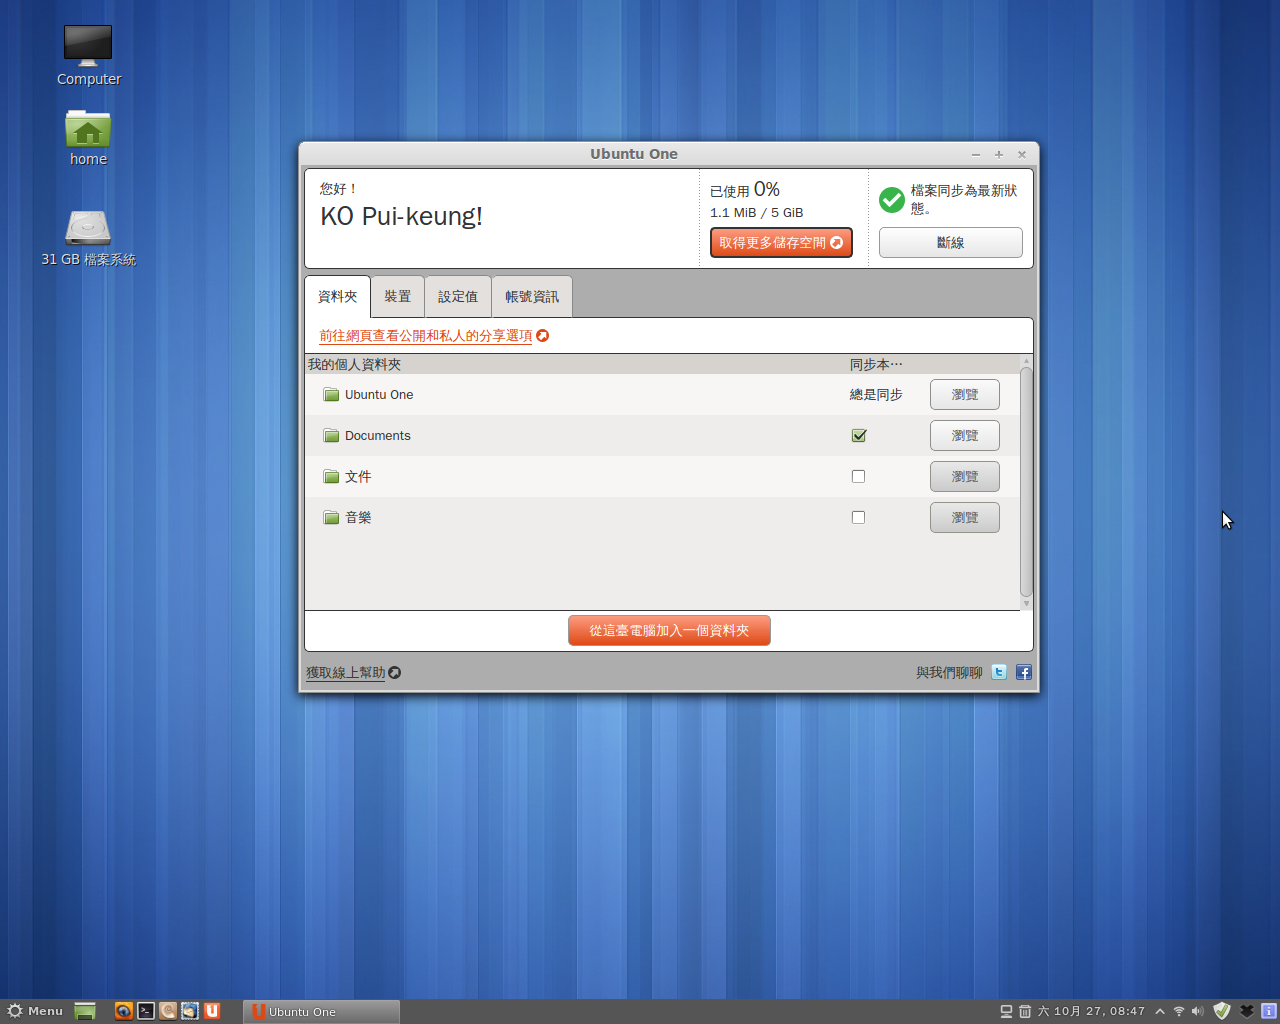Click the folder list vertical scrollbar

click(x=1026, y=482)
